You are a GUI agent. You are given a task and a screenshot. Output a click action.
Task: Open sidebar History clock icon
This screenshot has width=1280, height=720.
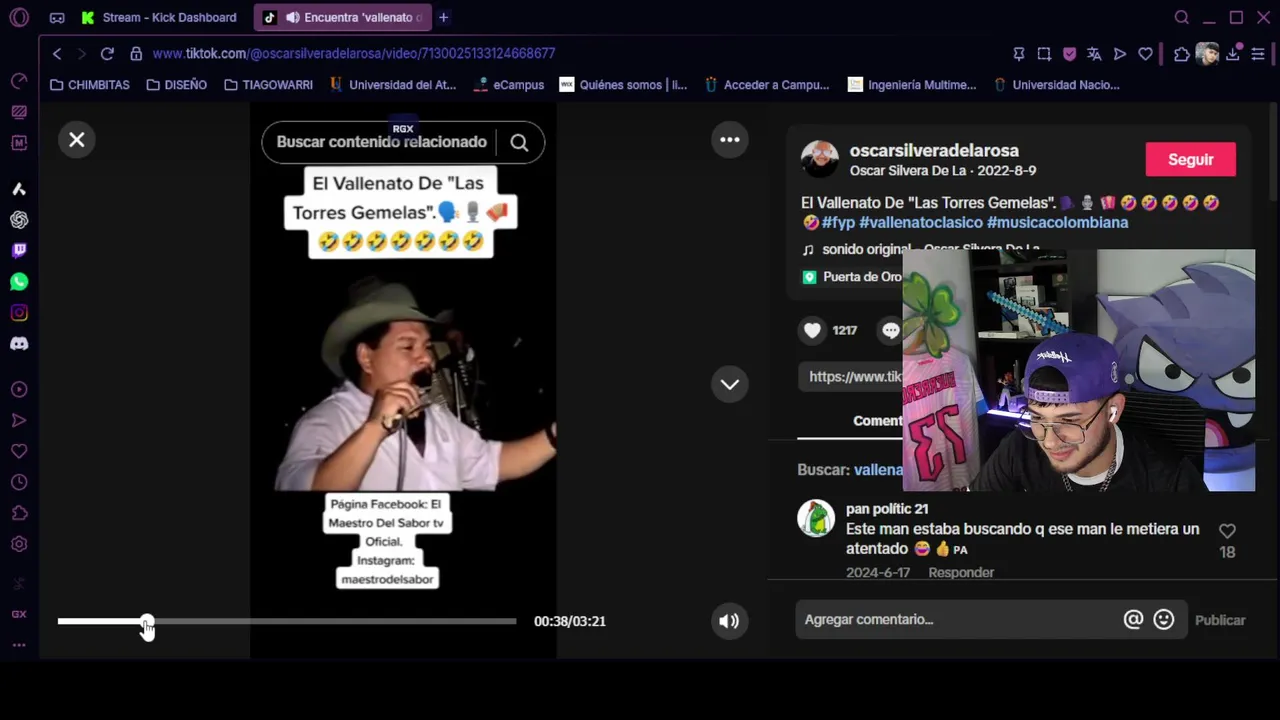coord(19,482)
